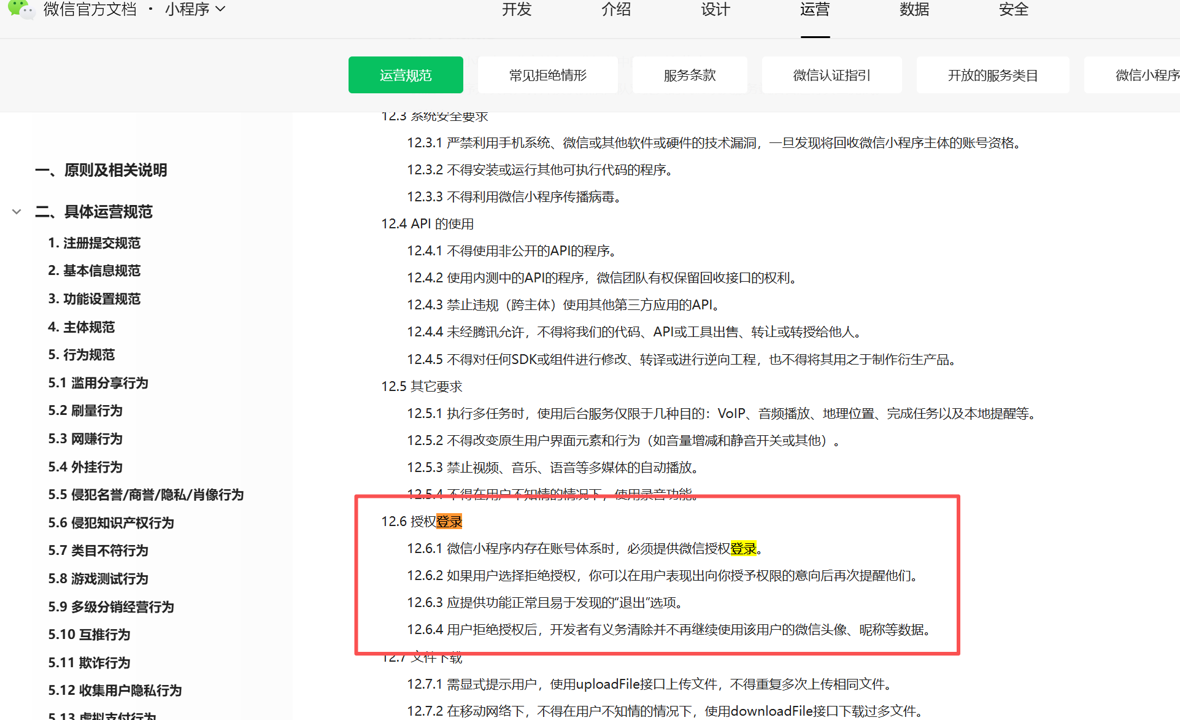Screen dimensions: 1180x720
Task: Go to 一、原则及相关说明 in sidebar
Action: pyautogui.click(x=101, y=170)
